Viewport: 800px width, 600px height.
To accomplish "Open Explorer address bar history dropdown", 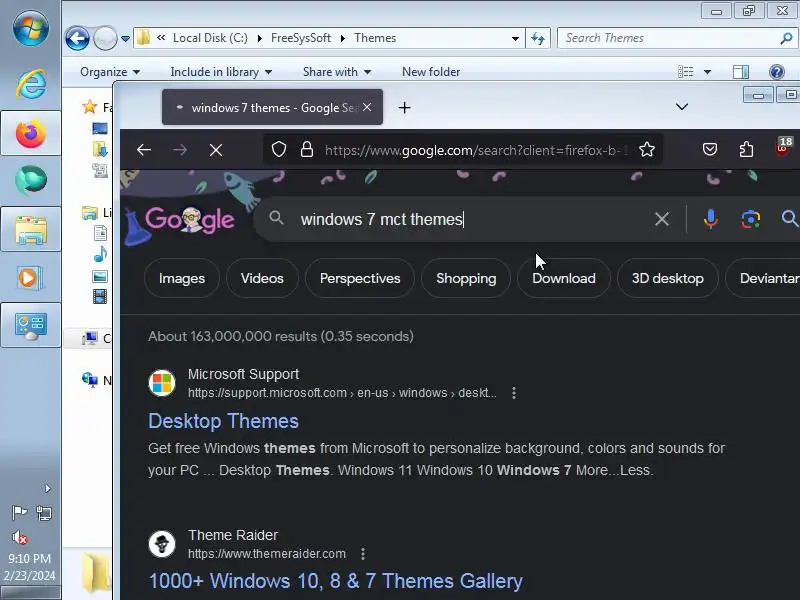I will coord(515,39).
